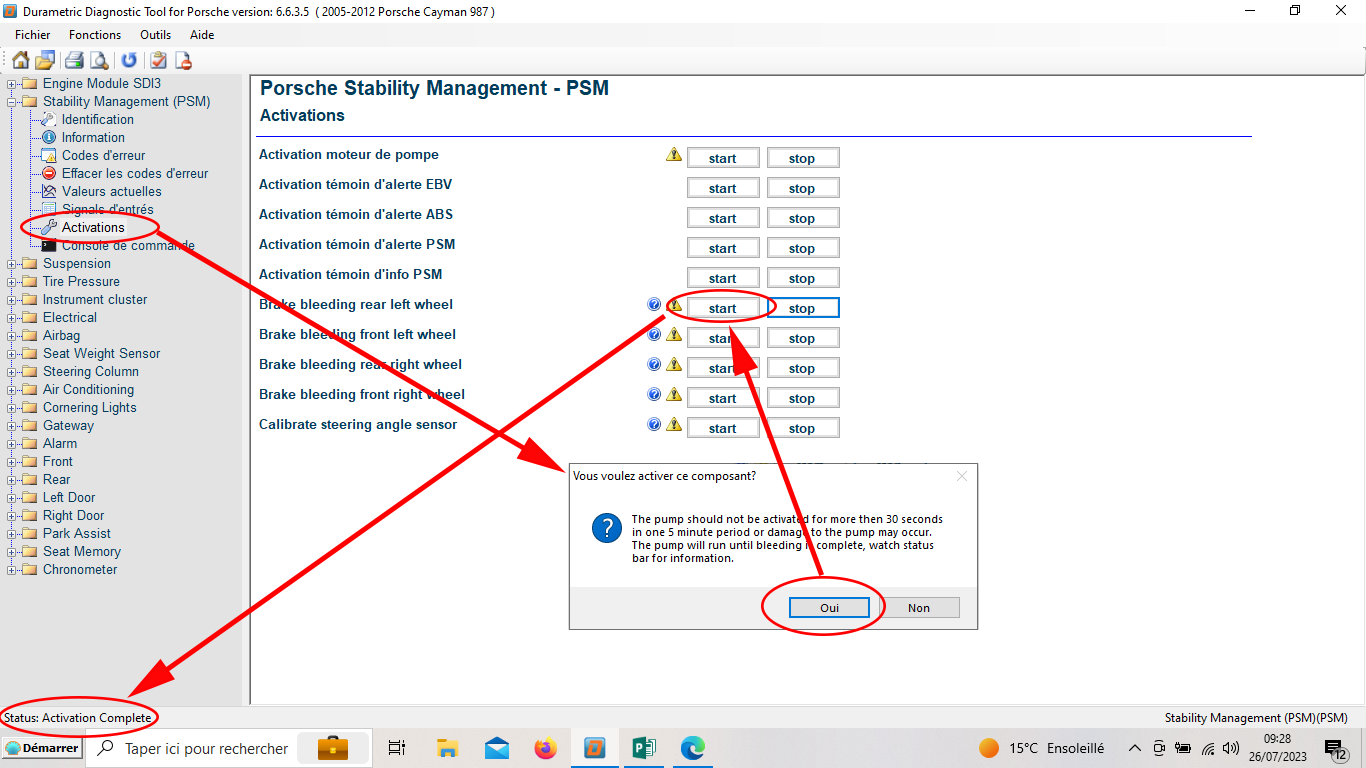Click the volume icon in system tray
Viewport: 1366px width, 768px height.
[1231, 748]
